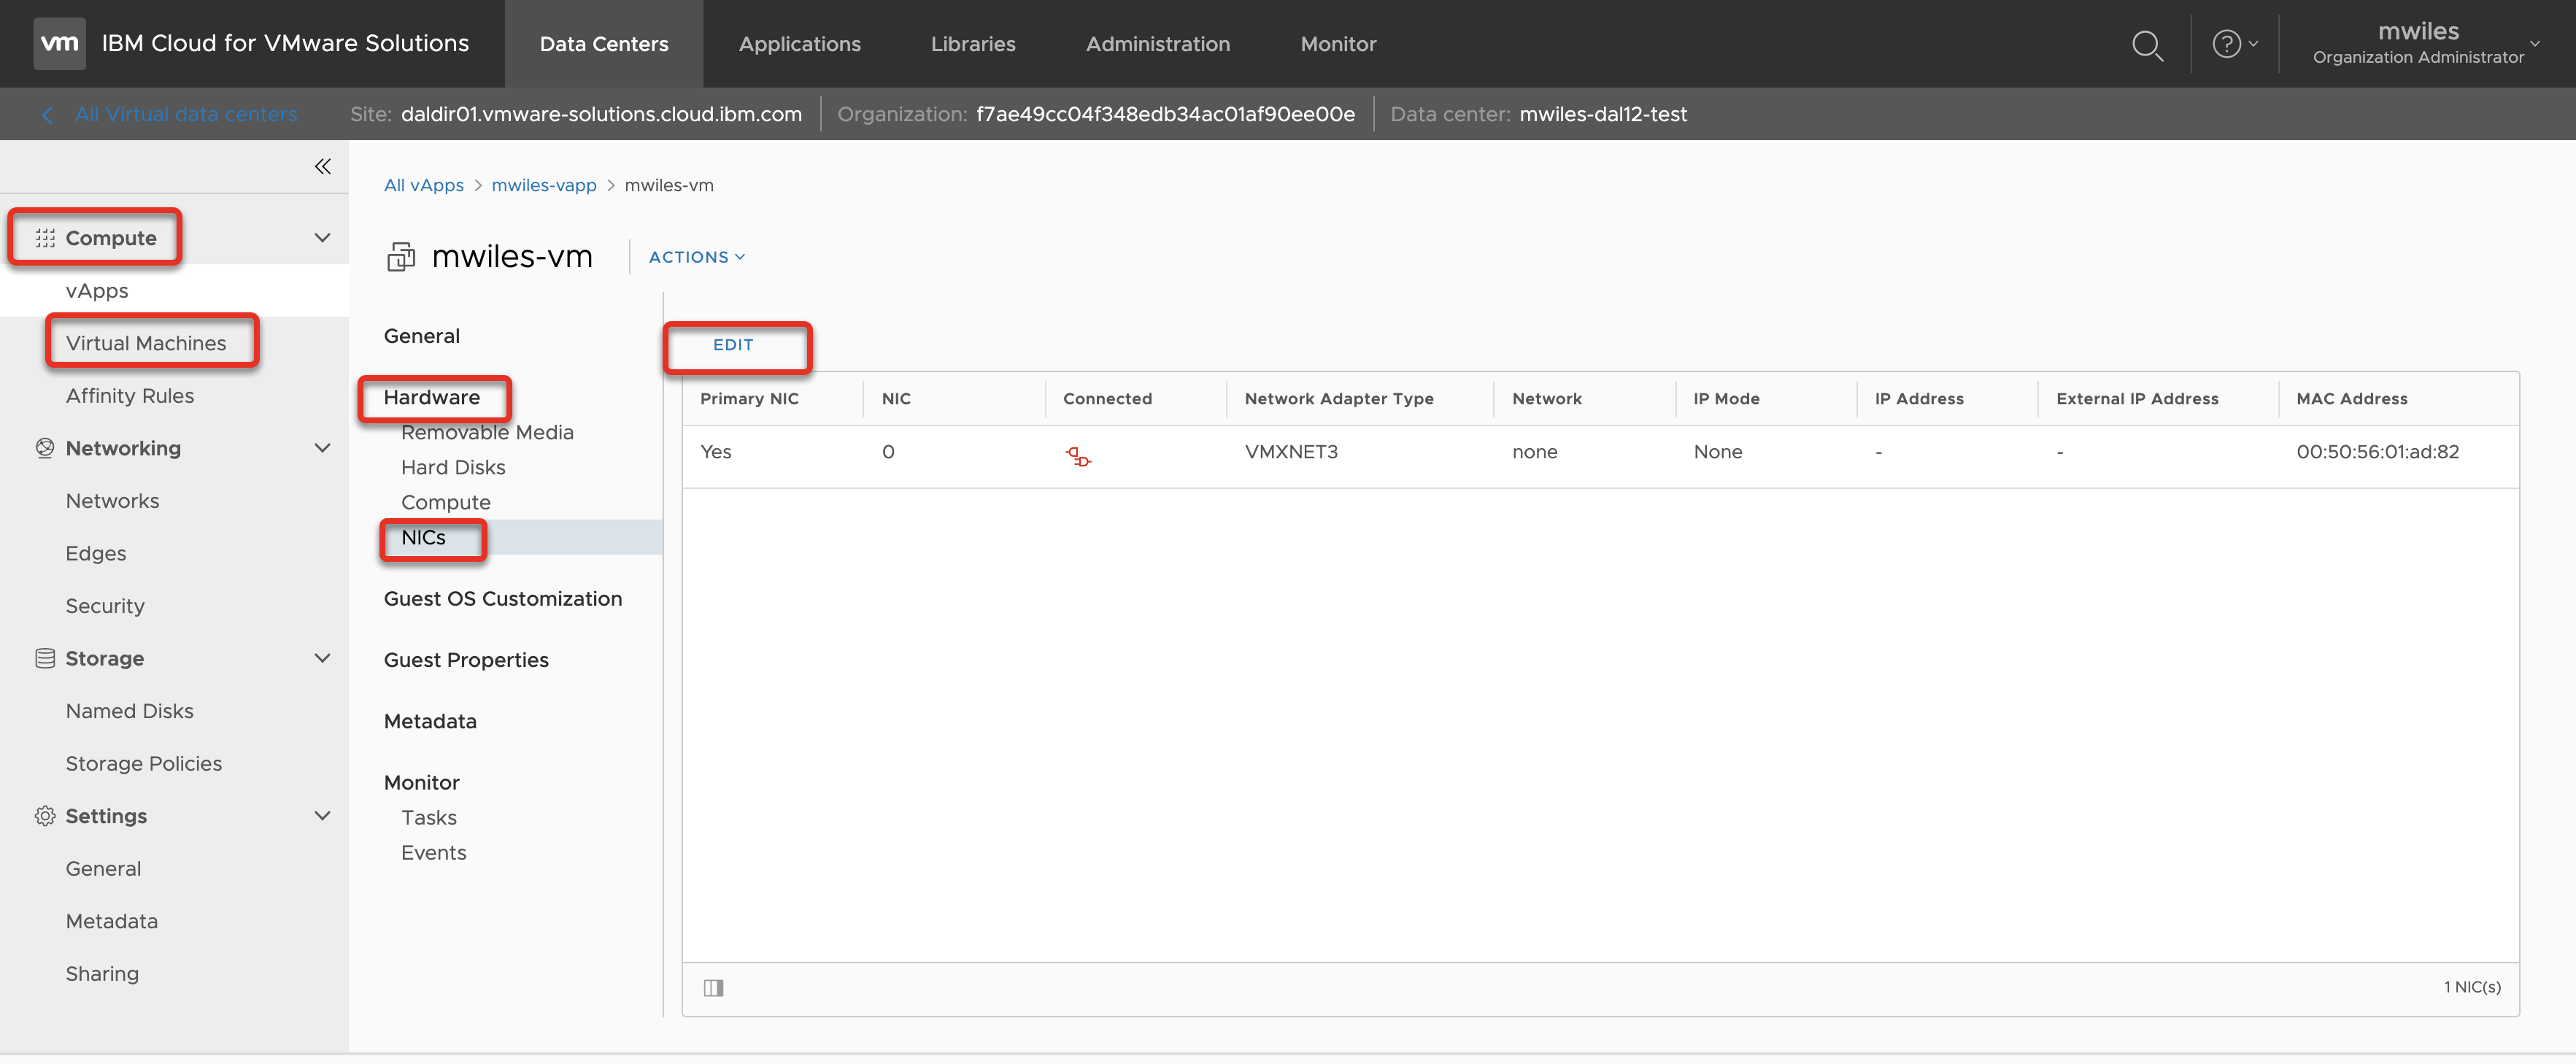Open the Administration tab
The height and width of the screenshot is (1064, 2576).
[x=1157, y=44]
